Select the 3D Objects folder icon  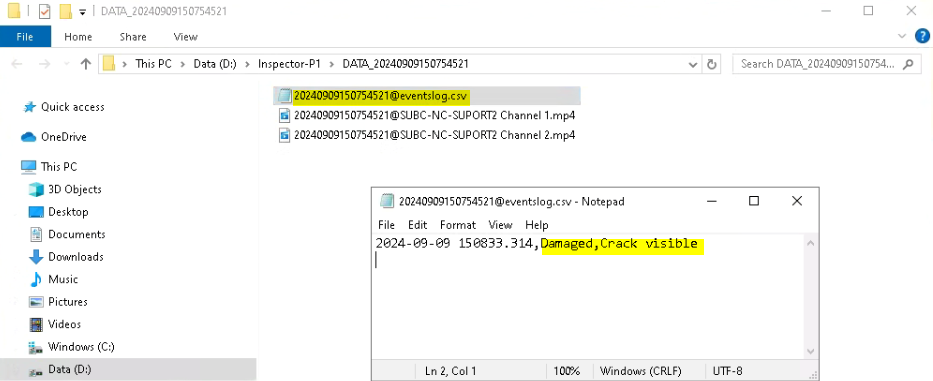point(36,189)
